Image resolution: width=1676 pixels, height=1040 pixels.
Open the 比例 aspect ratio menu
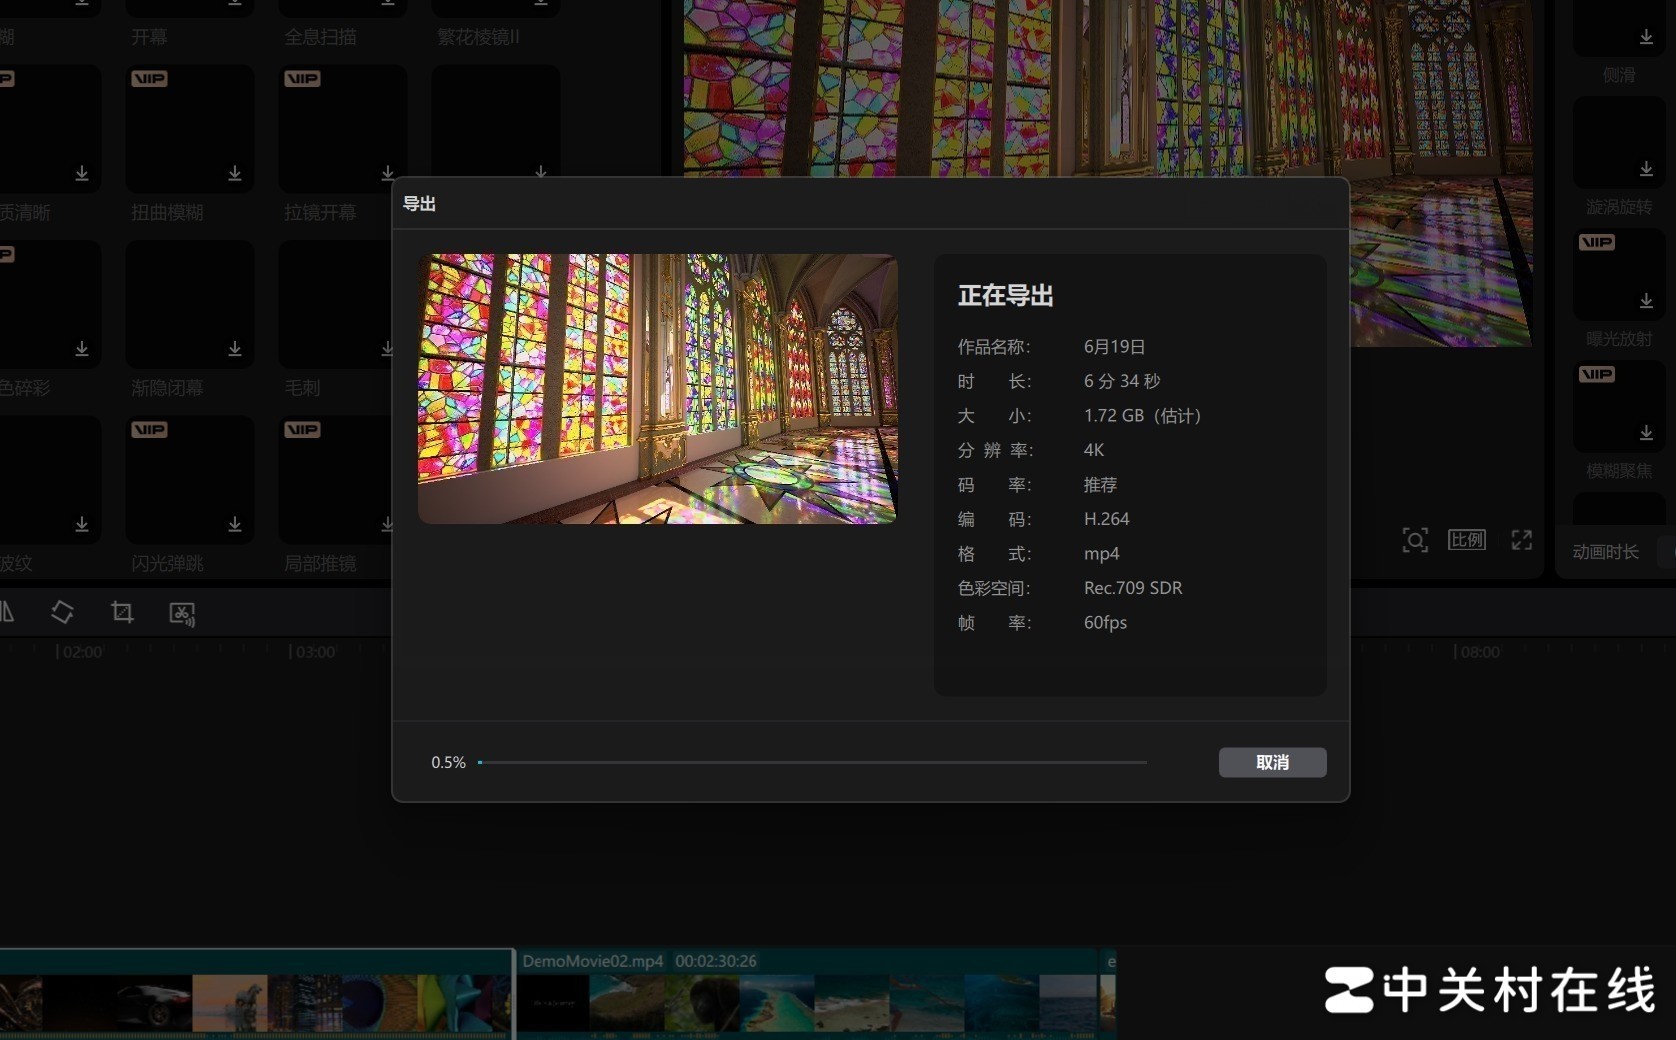click(1466, 541)
